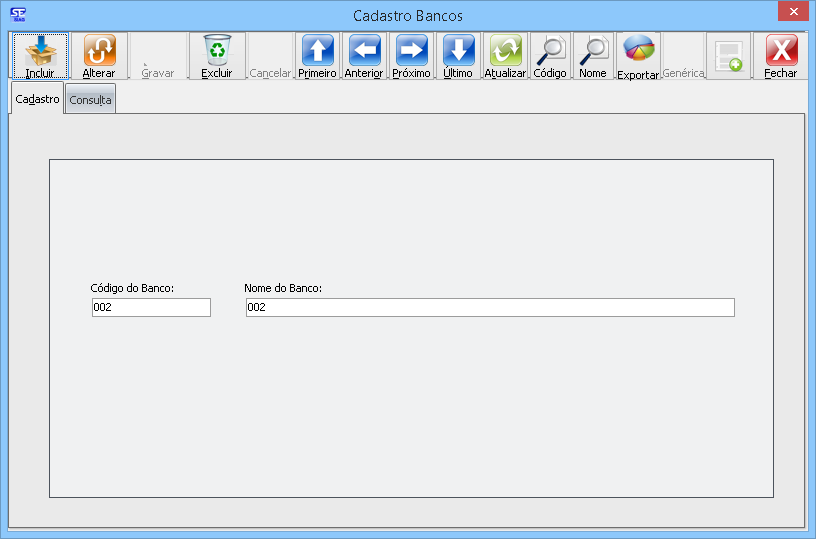Click the Código do Banco field

[x=150, y=308]
